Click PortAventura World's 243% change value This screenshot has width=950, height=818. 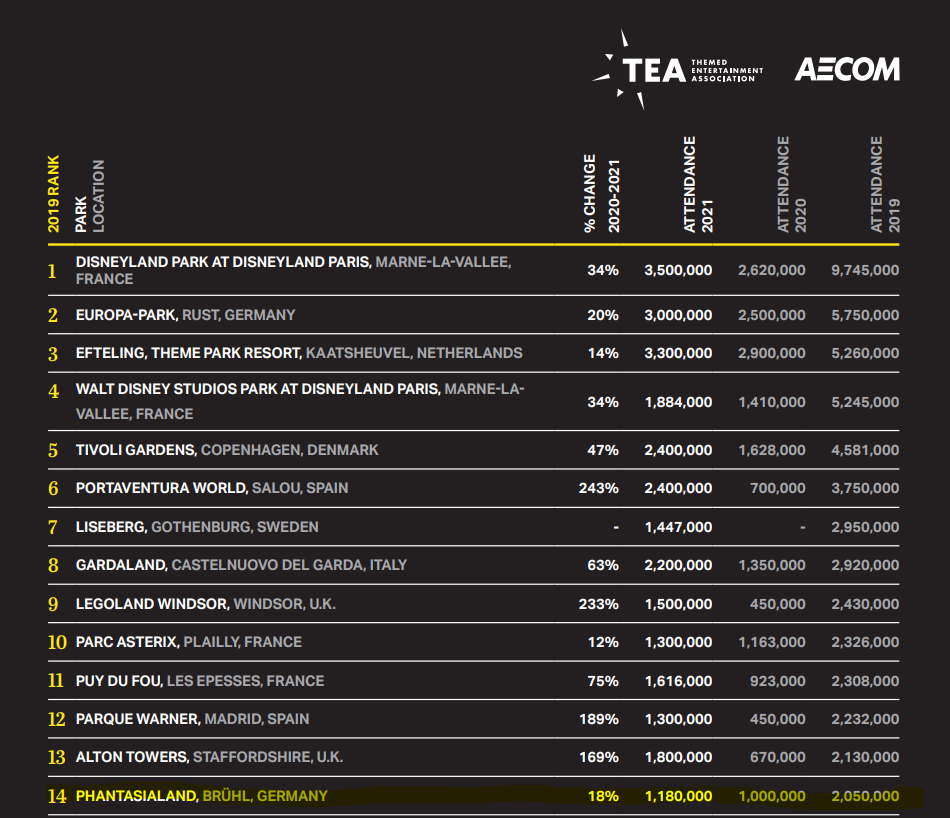[599, 488]
